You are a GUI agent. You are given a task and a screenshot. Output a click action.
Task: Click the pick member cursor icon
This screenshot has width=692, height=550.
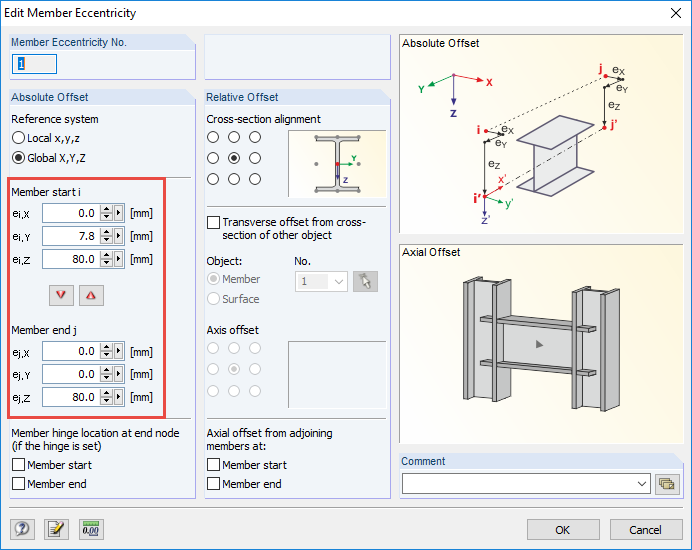click(365, 281)
